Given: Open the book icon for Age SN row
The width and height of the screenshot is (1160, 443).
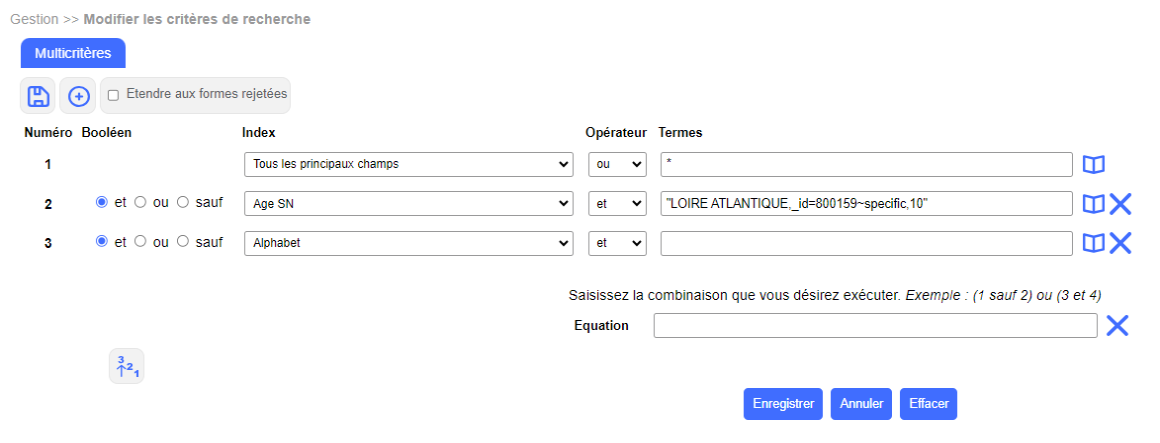Looking at the screenshot, I should [x=1095, y=204].
